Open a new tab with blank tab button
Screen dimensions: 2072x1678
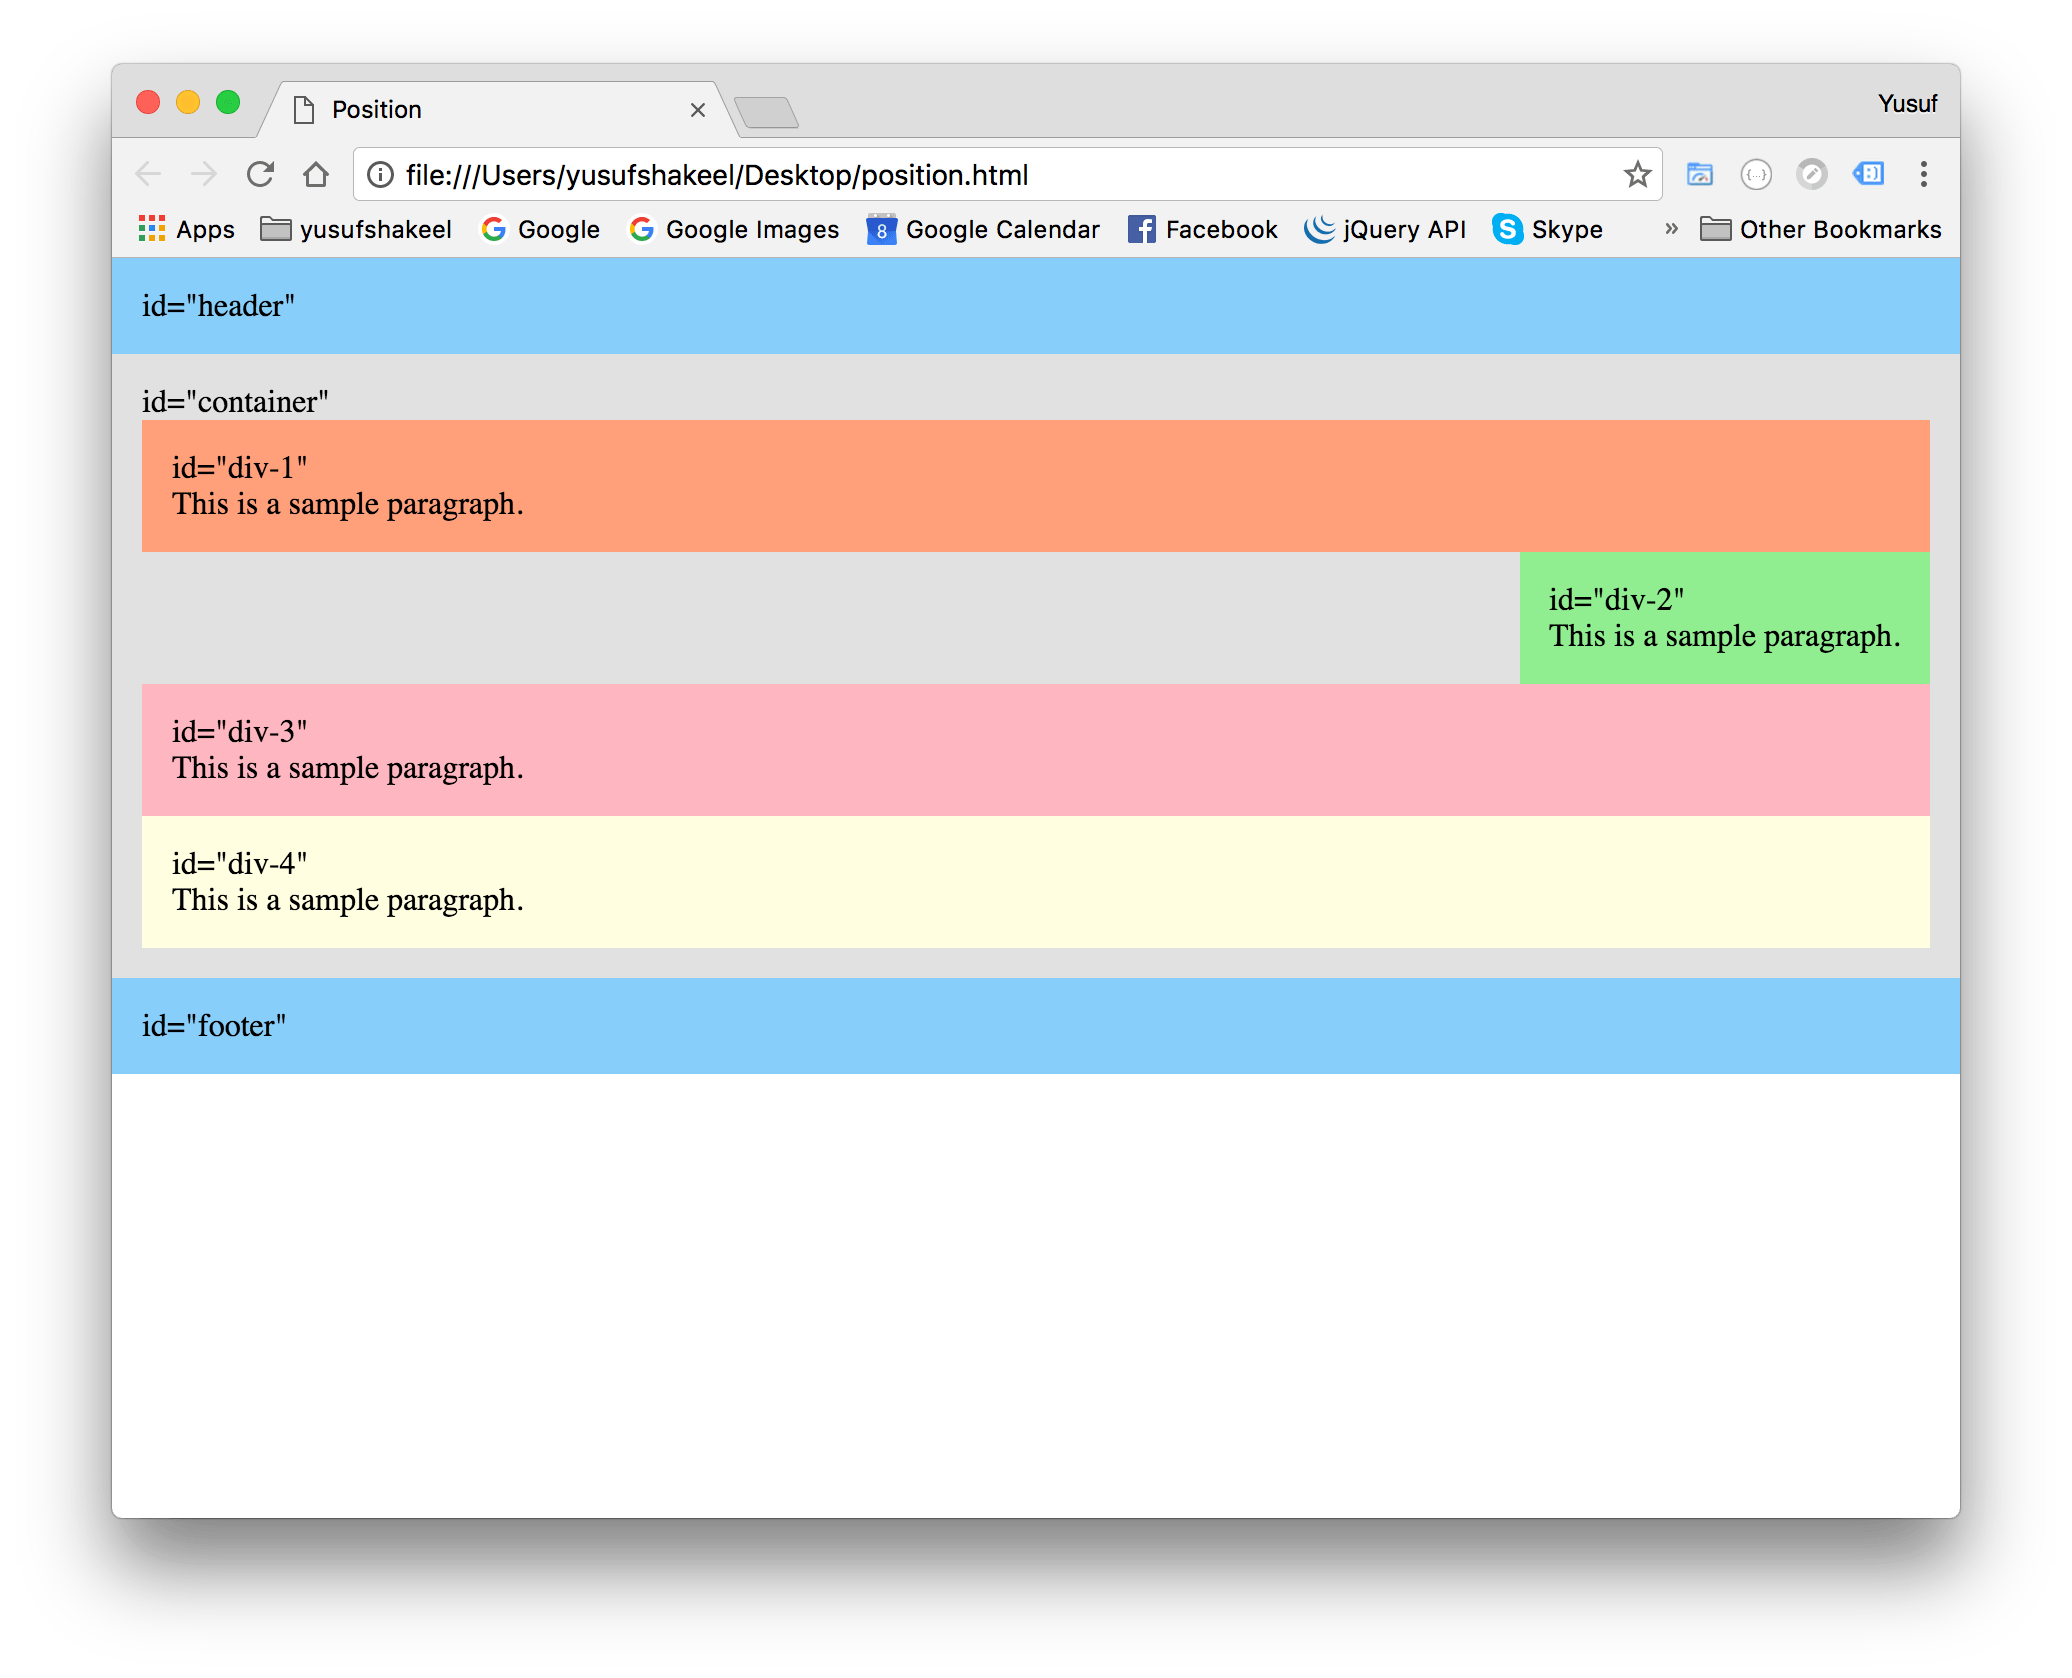[x=766, y=112]
